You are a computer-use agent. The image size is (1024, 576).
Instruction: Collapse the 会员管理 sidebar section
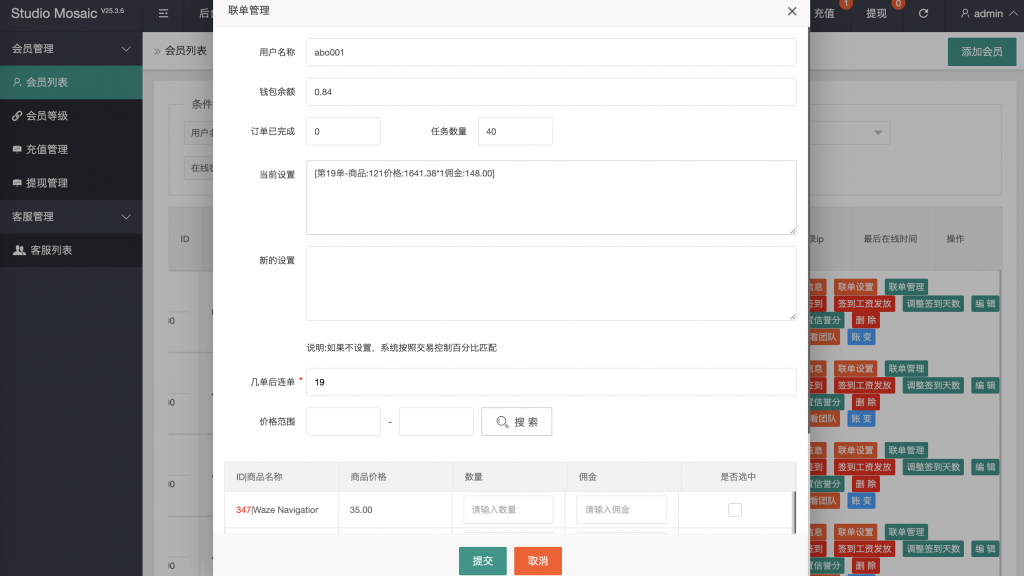[71, 47]
